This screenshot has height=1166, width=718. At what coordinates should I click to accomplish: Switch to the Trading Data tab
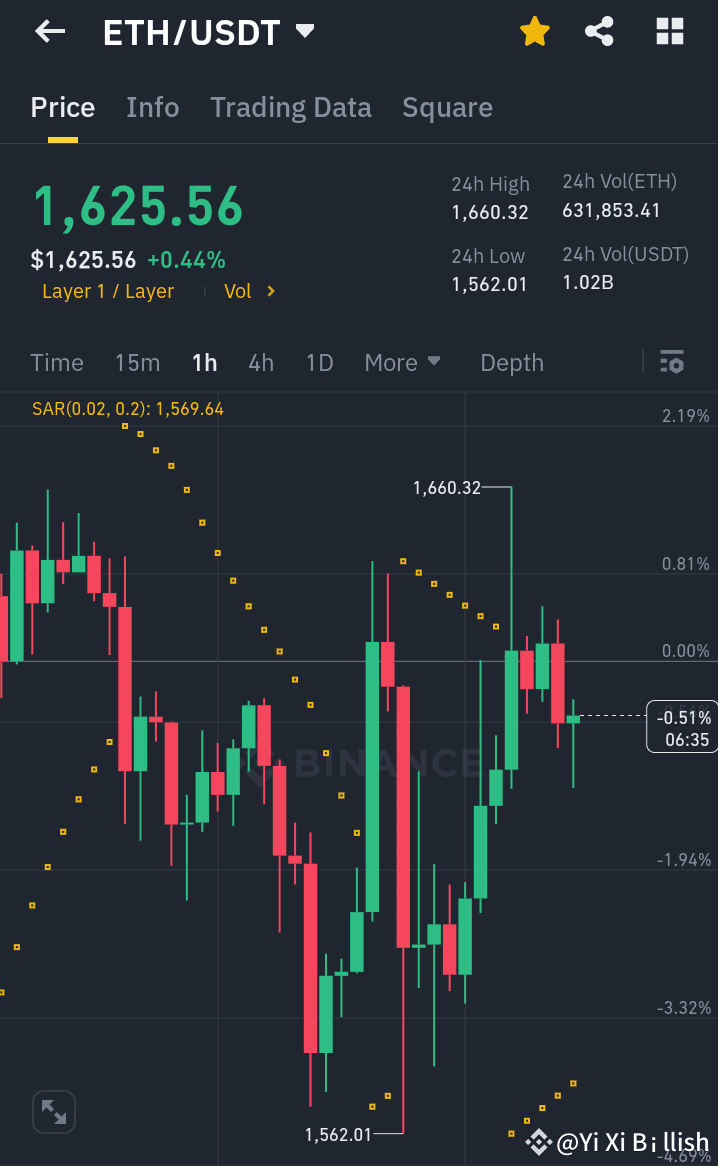291,107
